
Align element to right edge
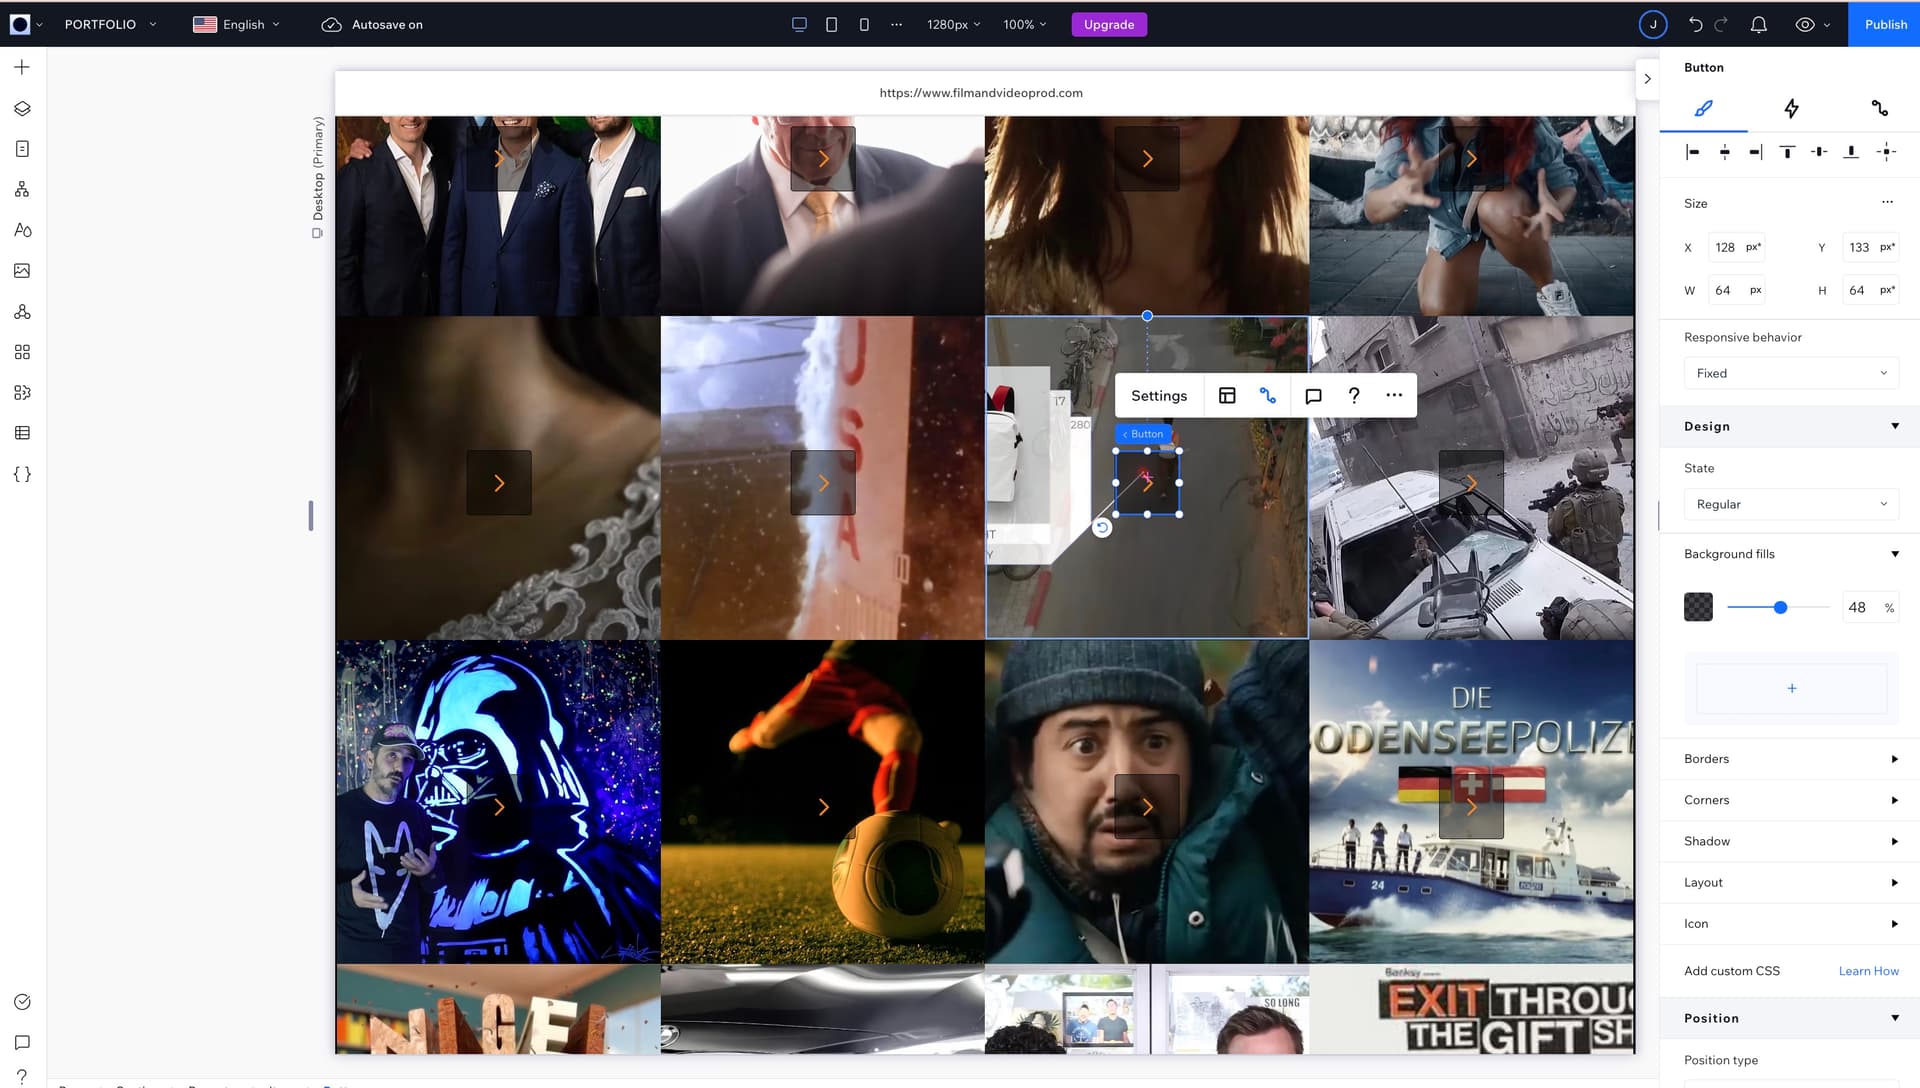pos(1755,152)
